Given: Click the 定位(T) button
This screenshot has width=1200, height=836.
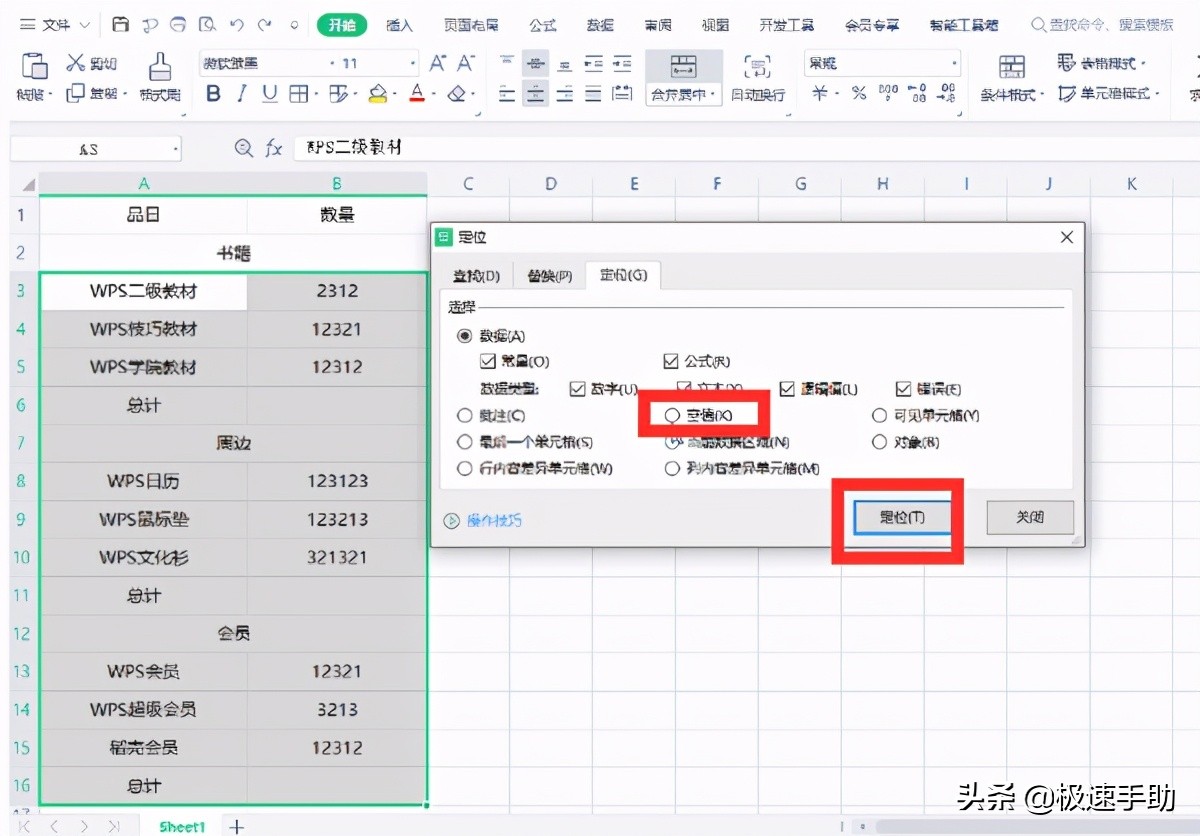Looking at the screenshot, I should pos(902,518).
